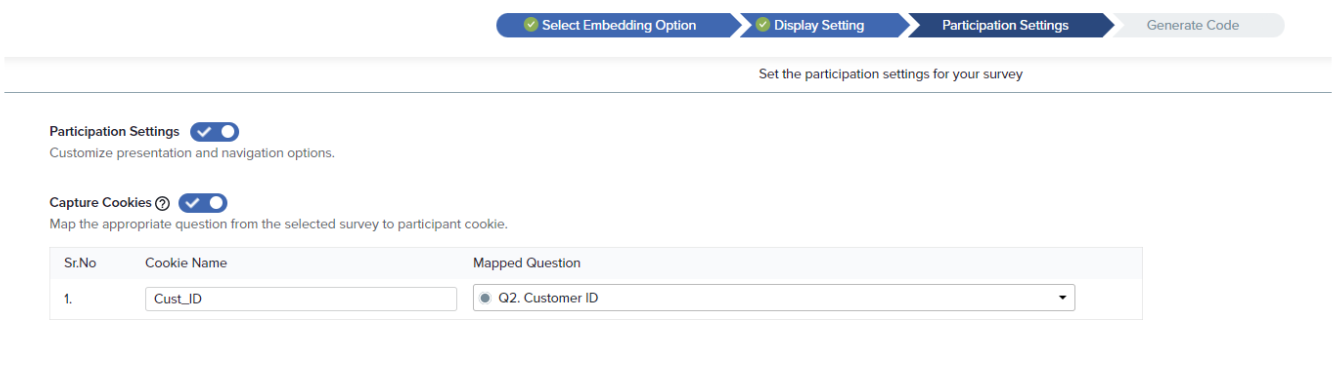Click green checkmark on Display Setting step
Viewport: 1334px width, 370px height.
point(763,25)
